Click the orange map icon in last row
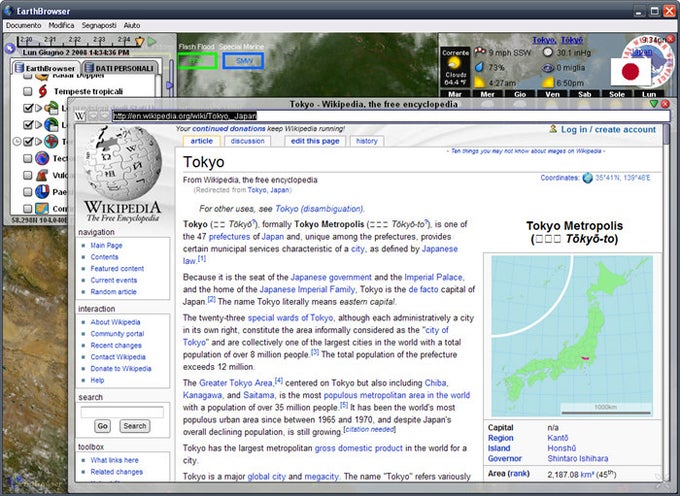Viewport: 680px width, 496px height. (x=42, y=209)
